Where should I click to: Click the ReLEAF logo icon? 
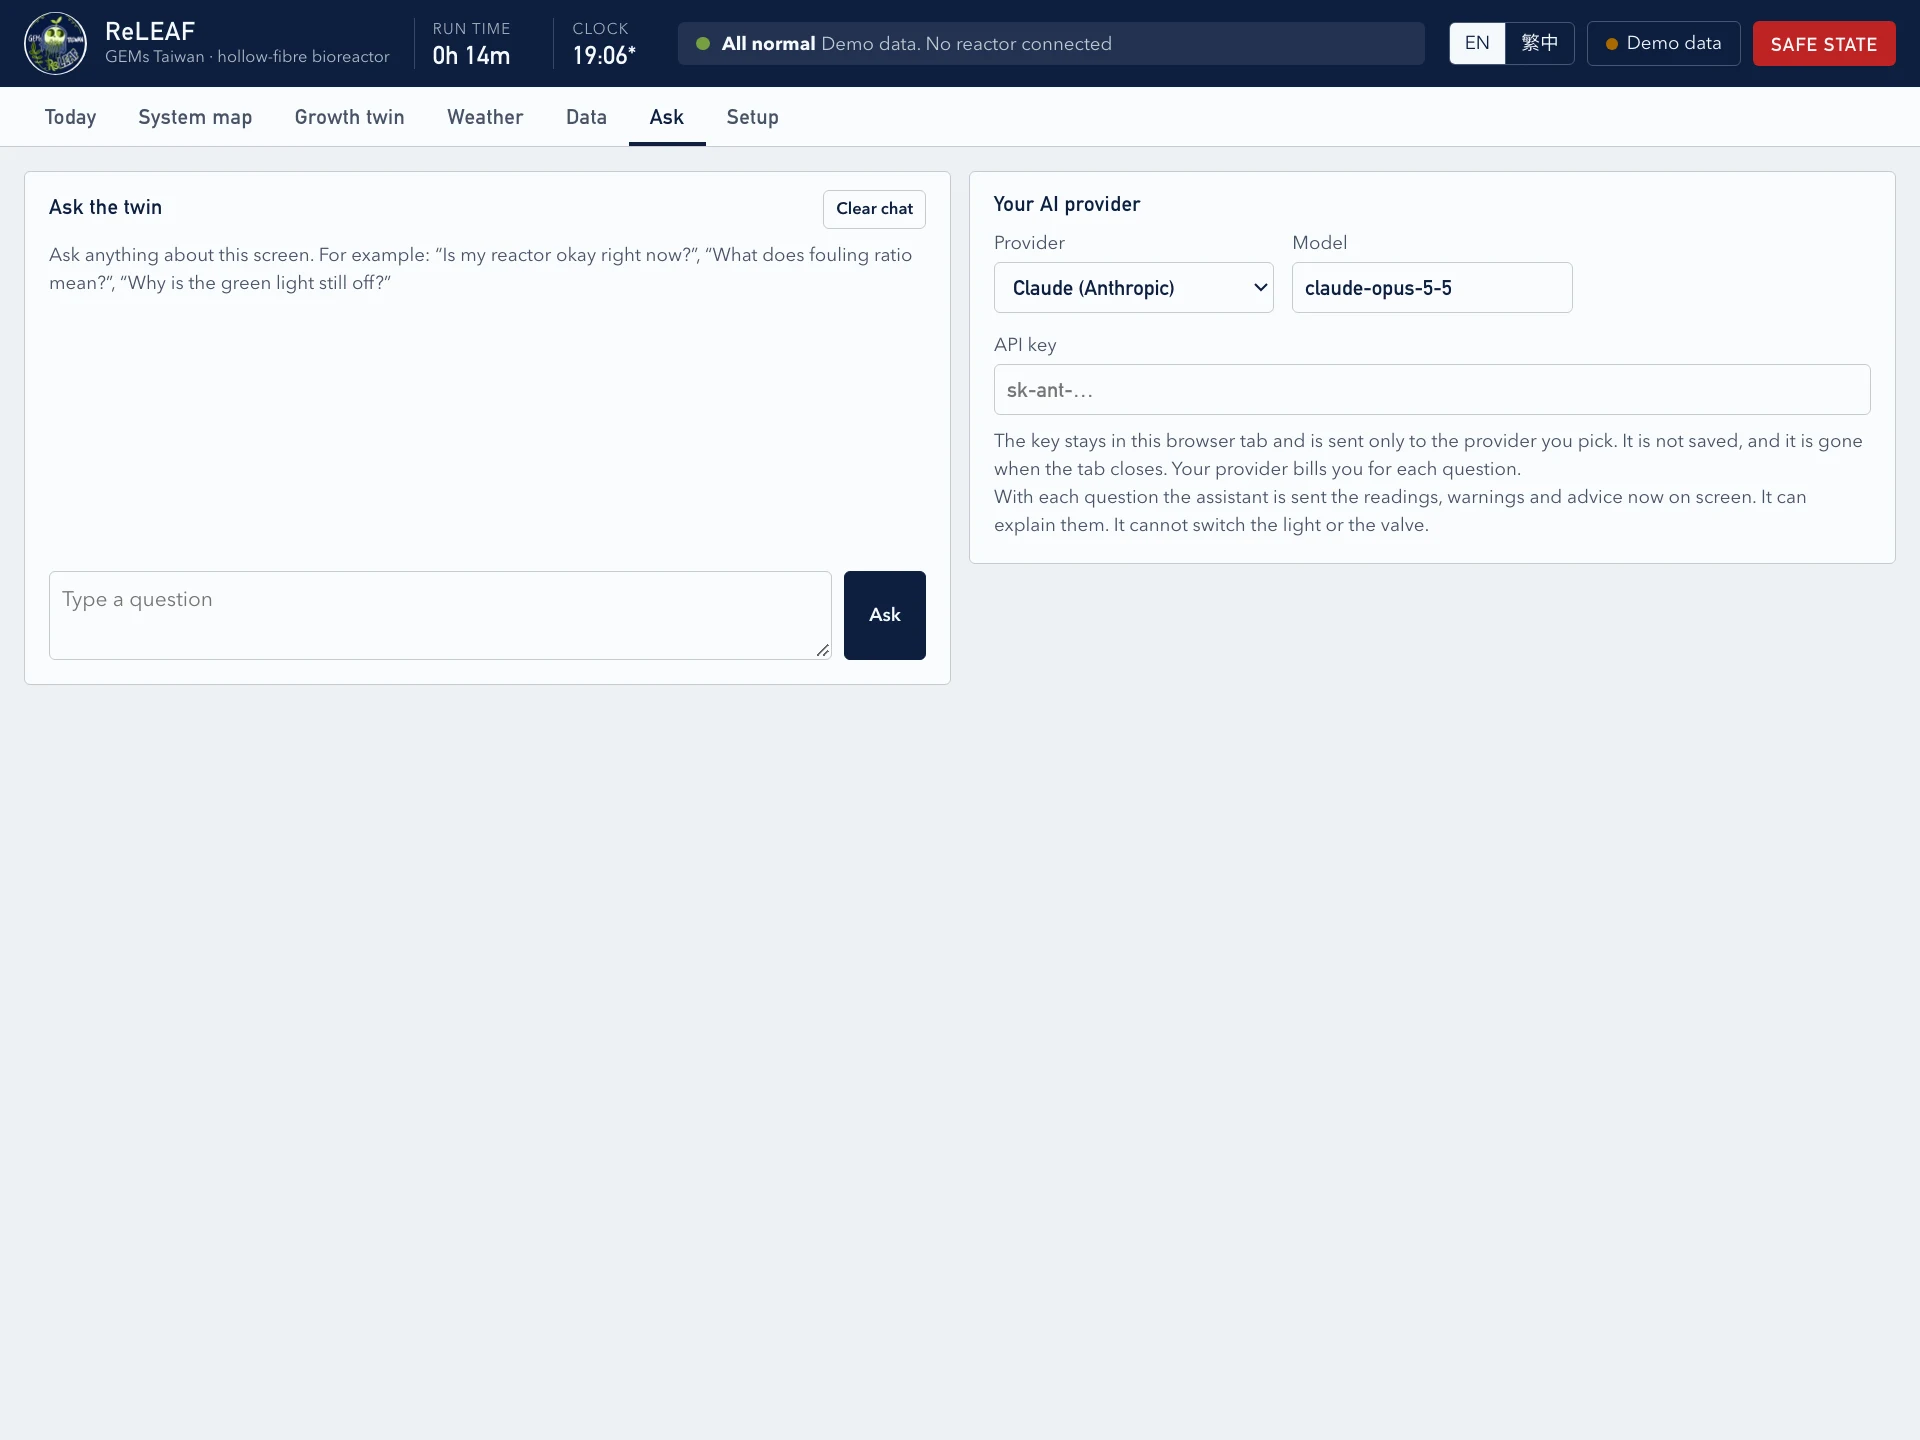pos(55,43)
